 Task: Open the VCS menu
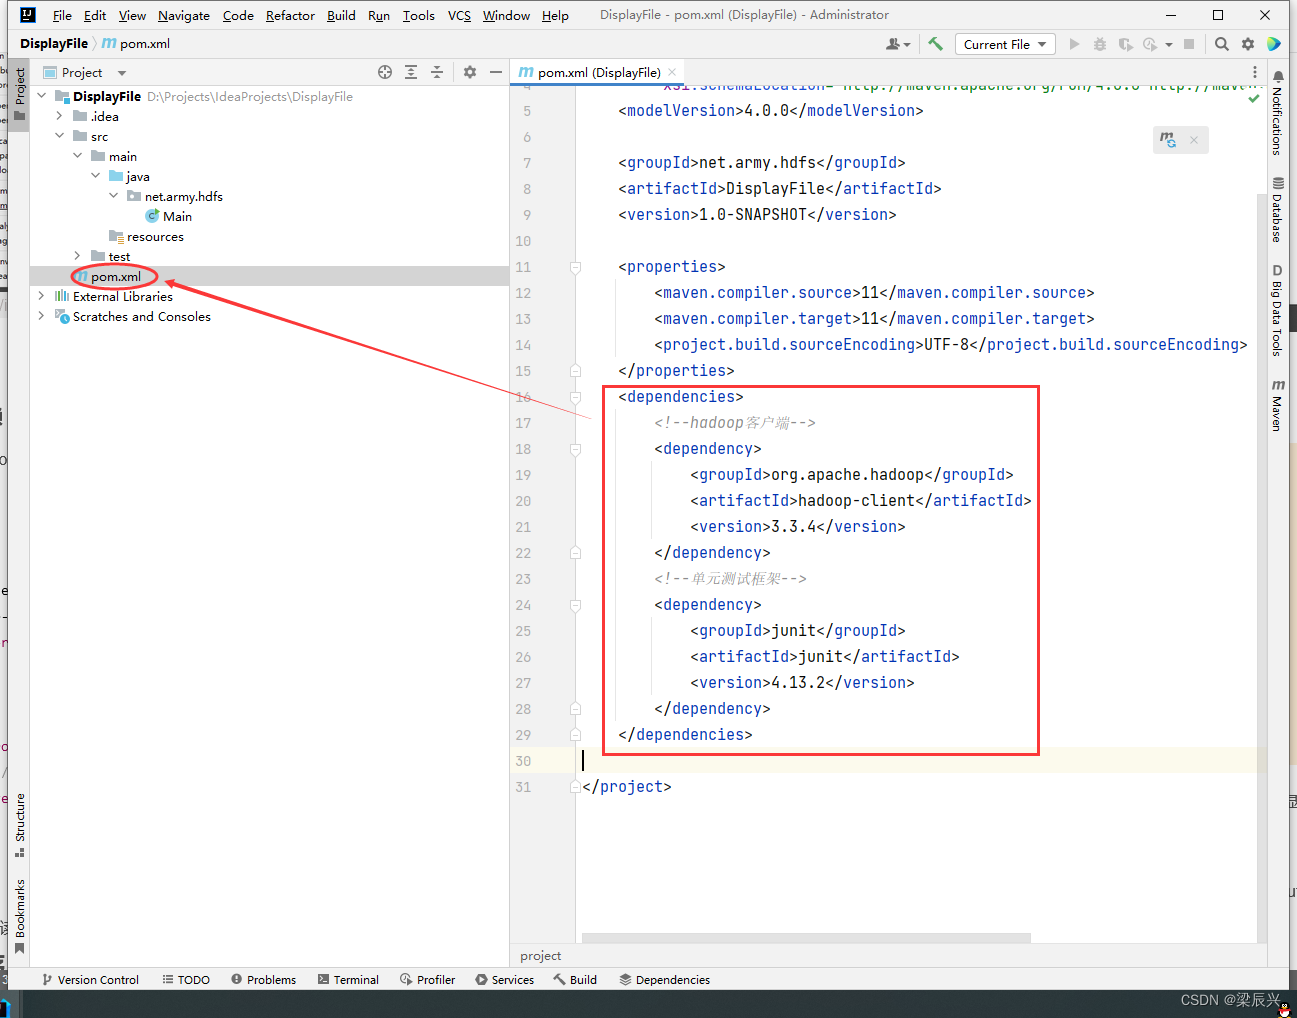pos(459,15)
